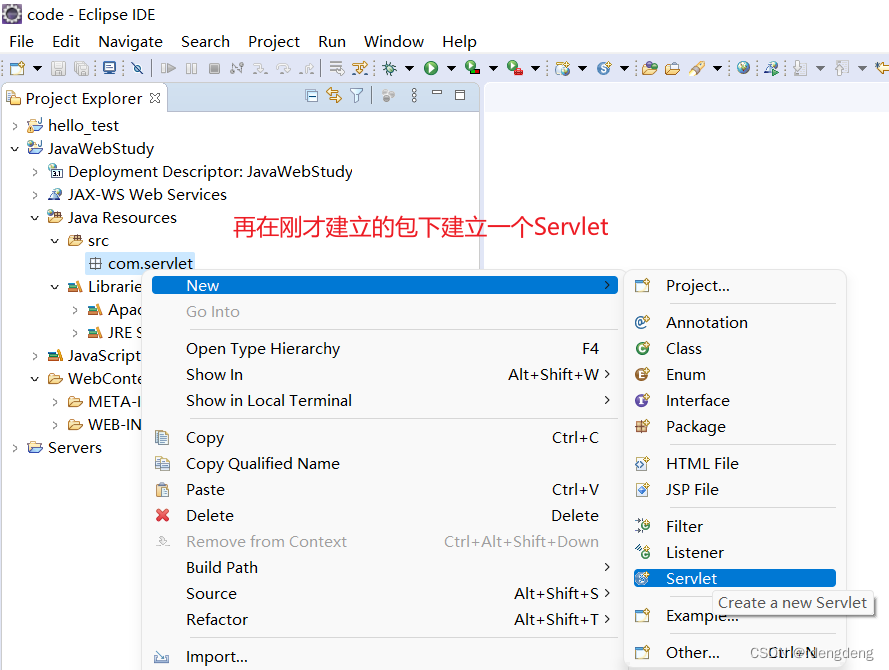Image resolution: width=889 pixels, height=670 pixels.
Task: Choose Paste from context menu
Action: pos(385,490)
